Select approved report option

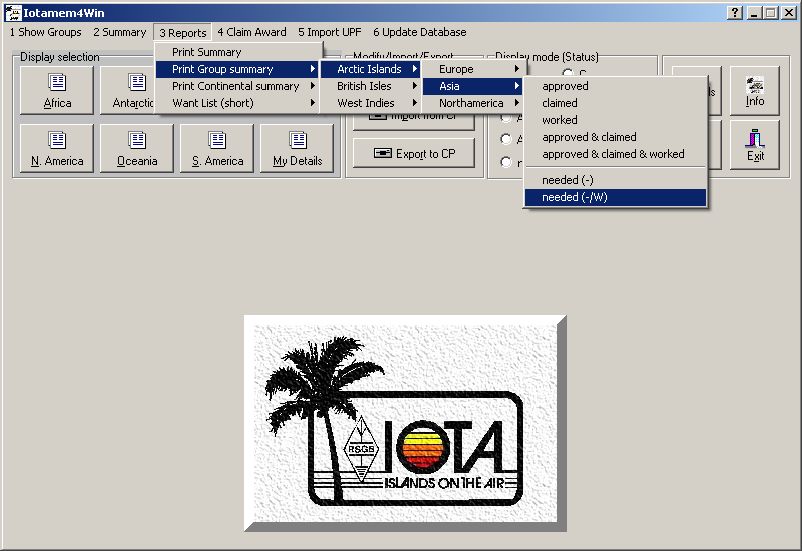coord(615,86)
